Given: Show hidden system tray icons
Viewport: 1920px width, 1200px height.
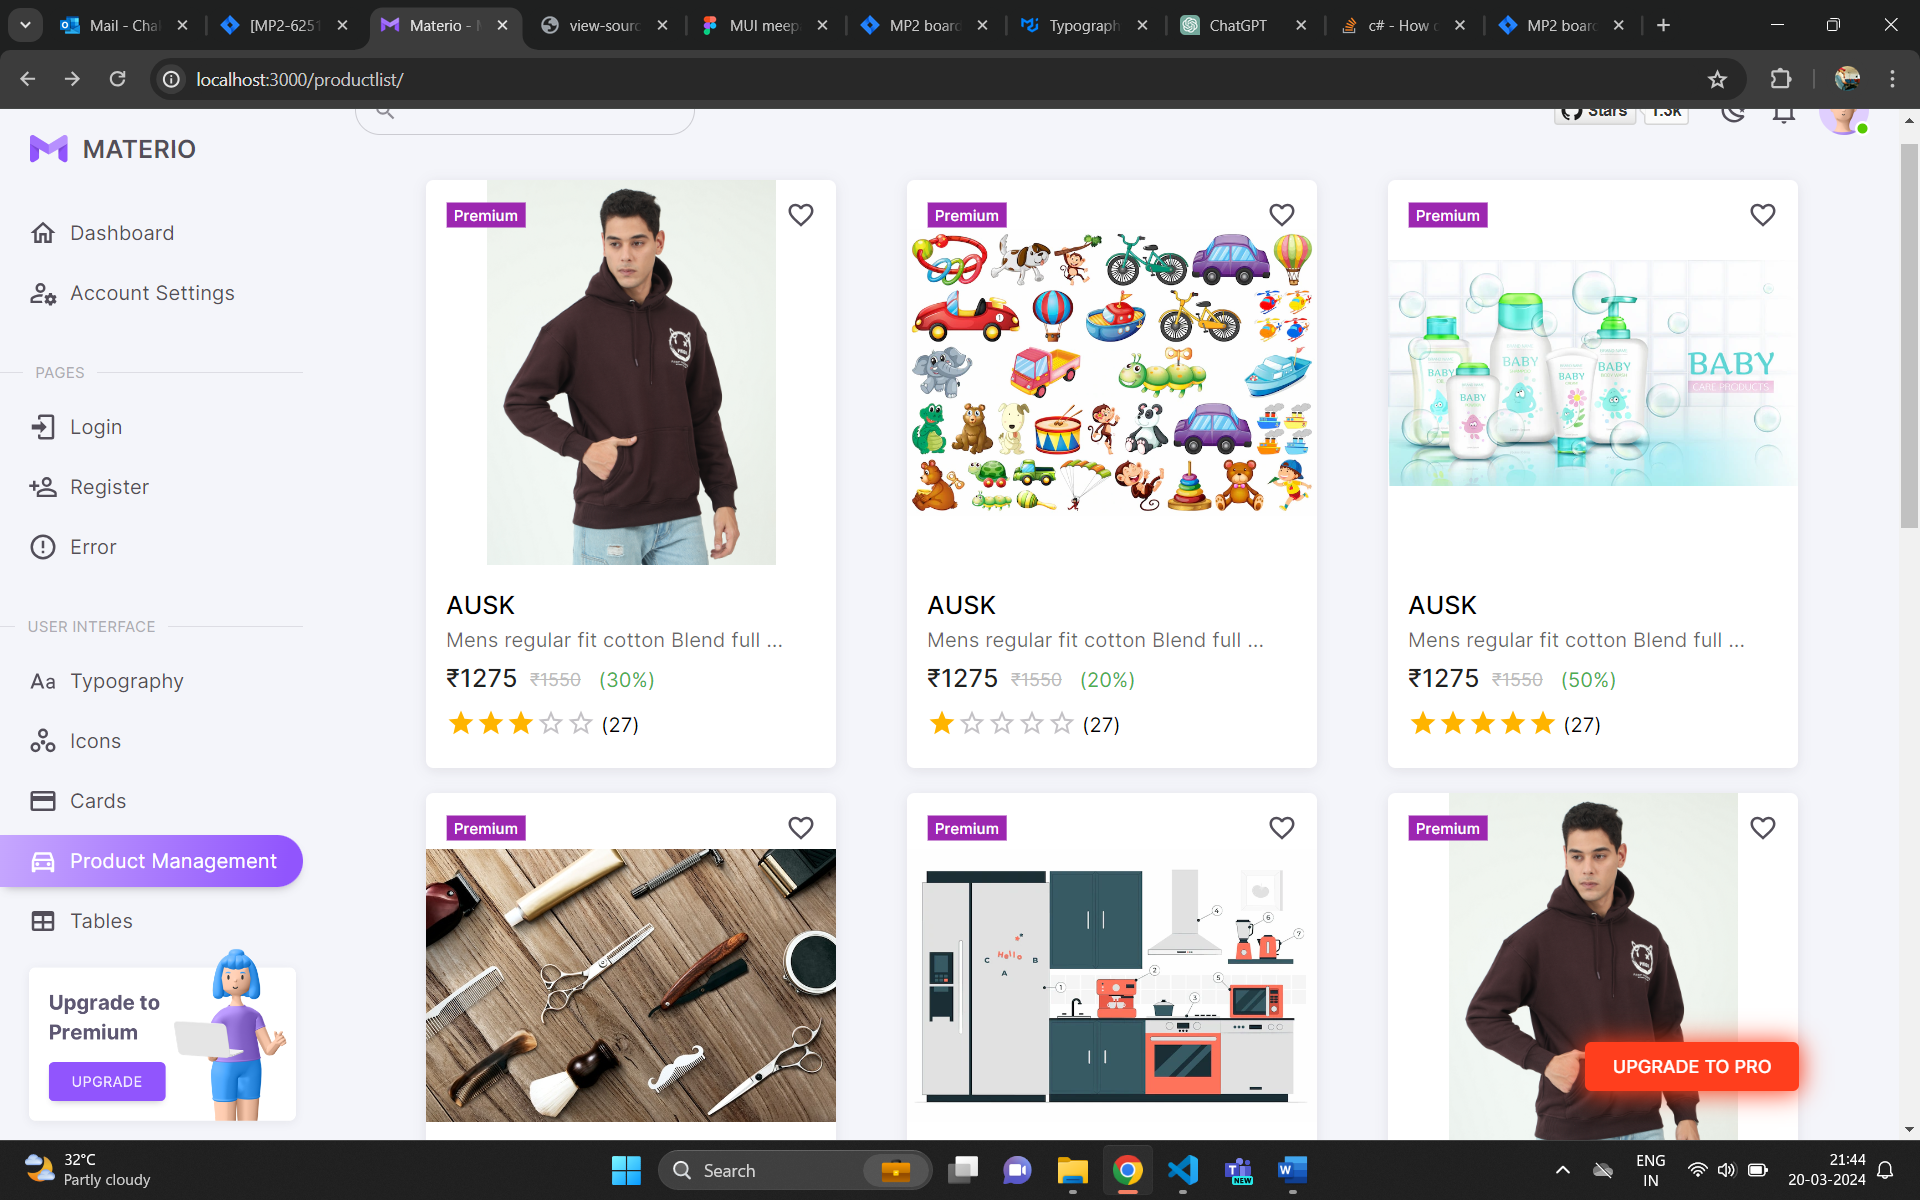Looking at the screenshot, I should [1562, 1170].
